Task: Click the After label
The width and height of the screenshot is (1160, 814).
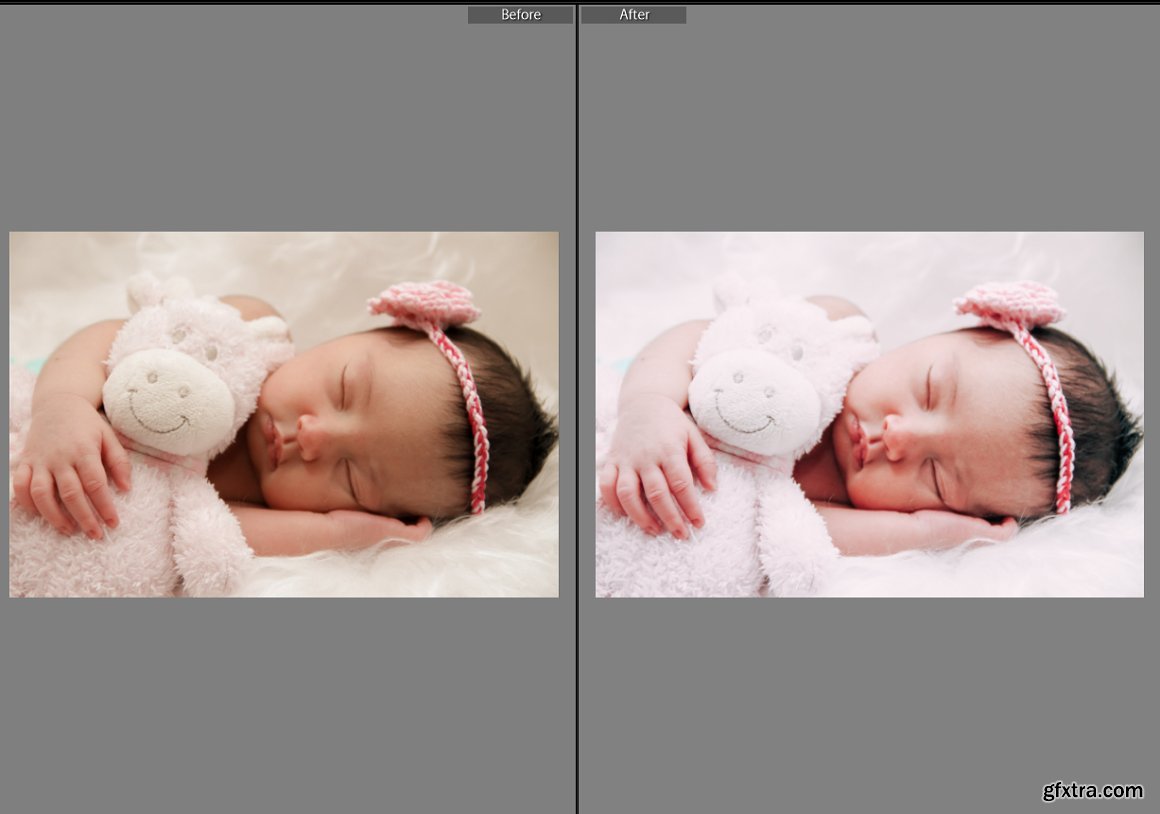Action: tap(634, 15)
